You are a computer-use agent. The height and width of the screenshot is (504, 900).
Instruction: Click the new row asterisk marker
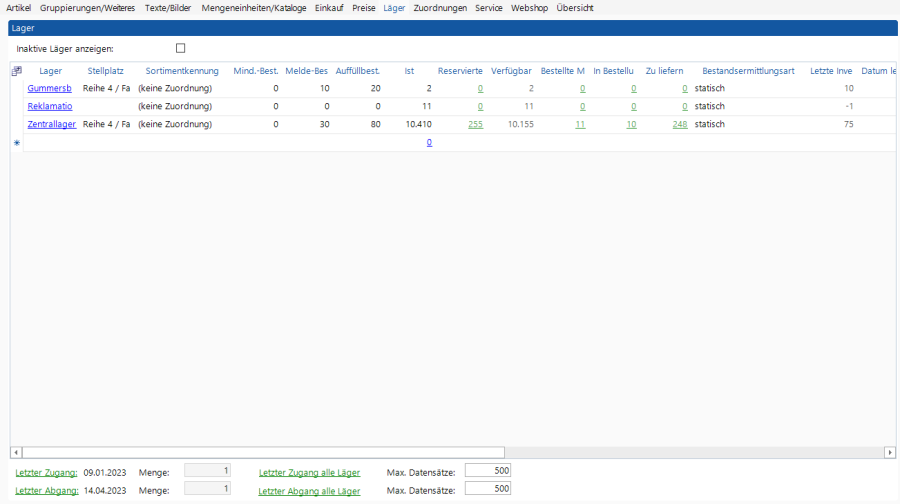[16, 143]
